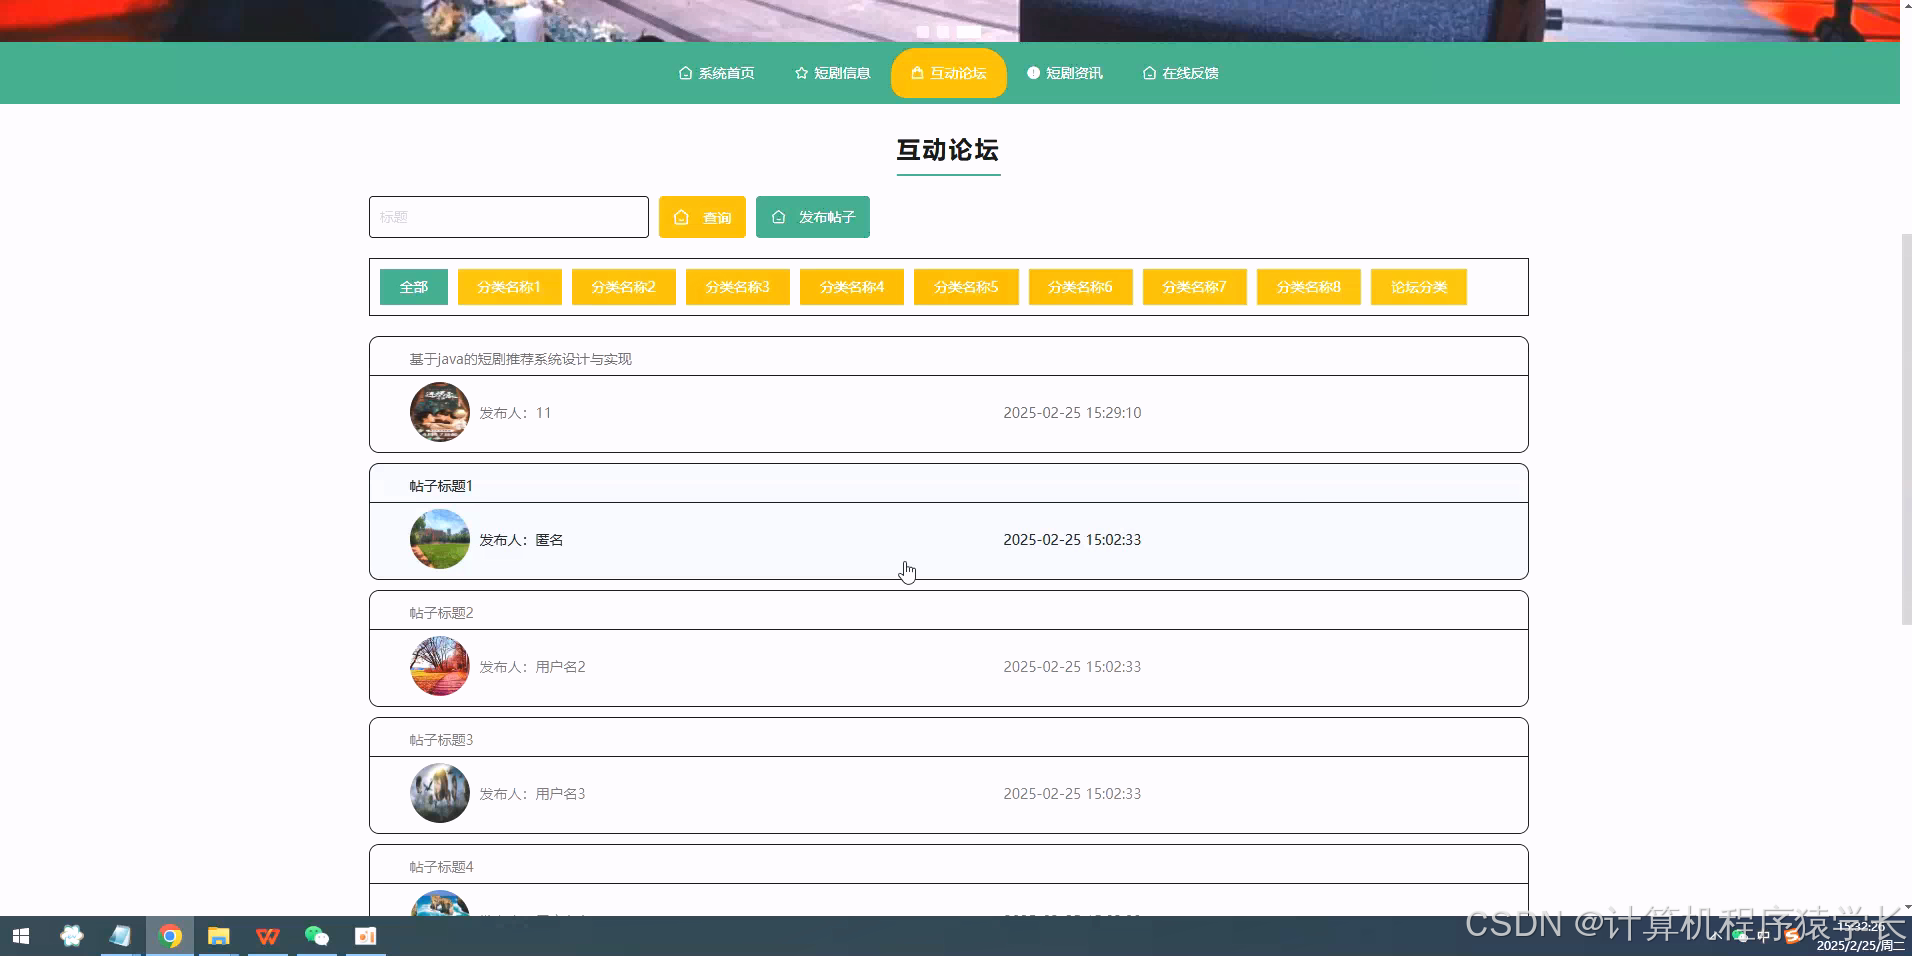Click the home icon on 系统首页 nav item
This screenshot has width=1912, height=956.
(685, 73)
